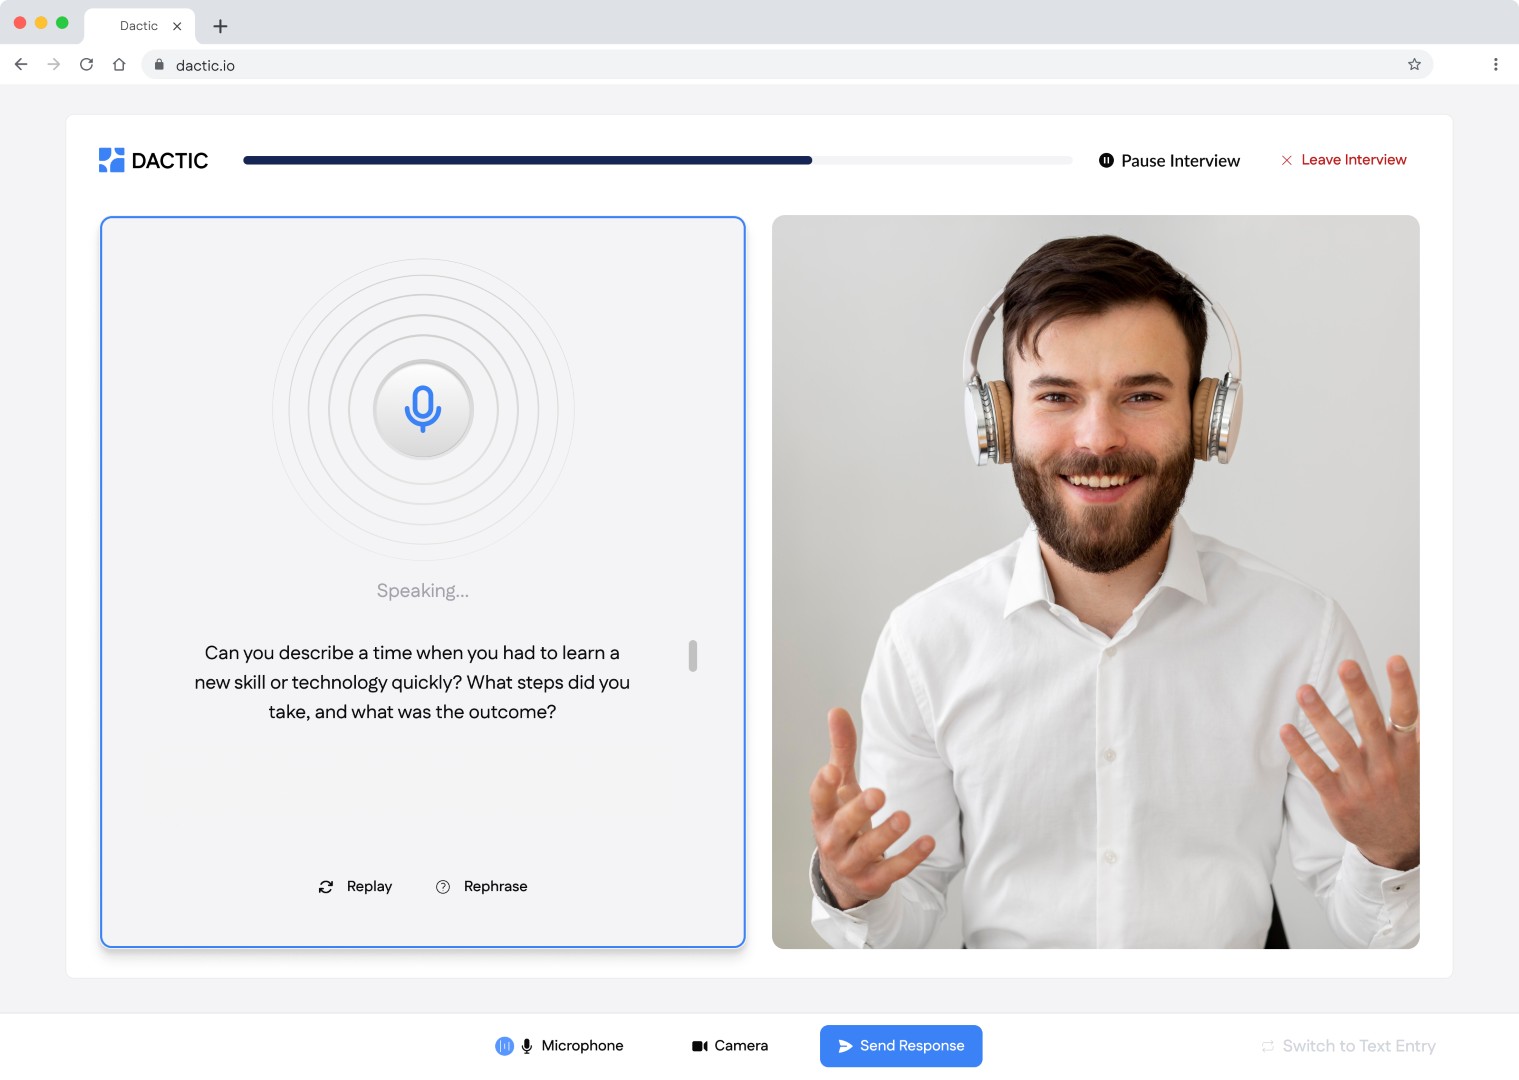Open browser three-dot menu
The height and width of the screenshot is (1080, 1519).
click(x=1495, y=65)
